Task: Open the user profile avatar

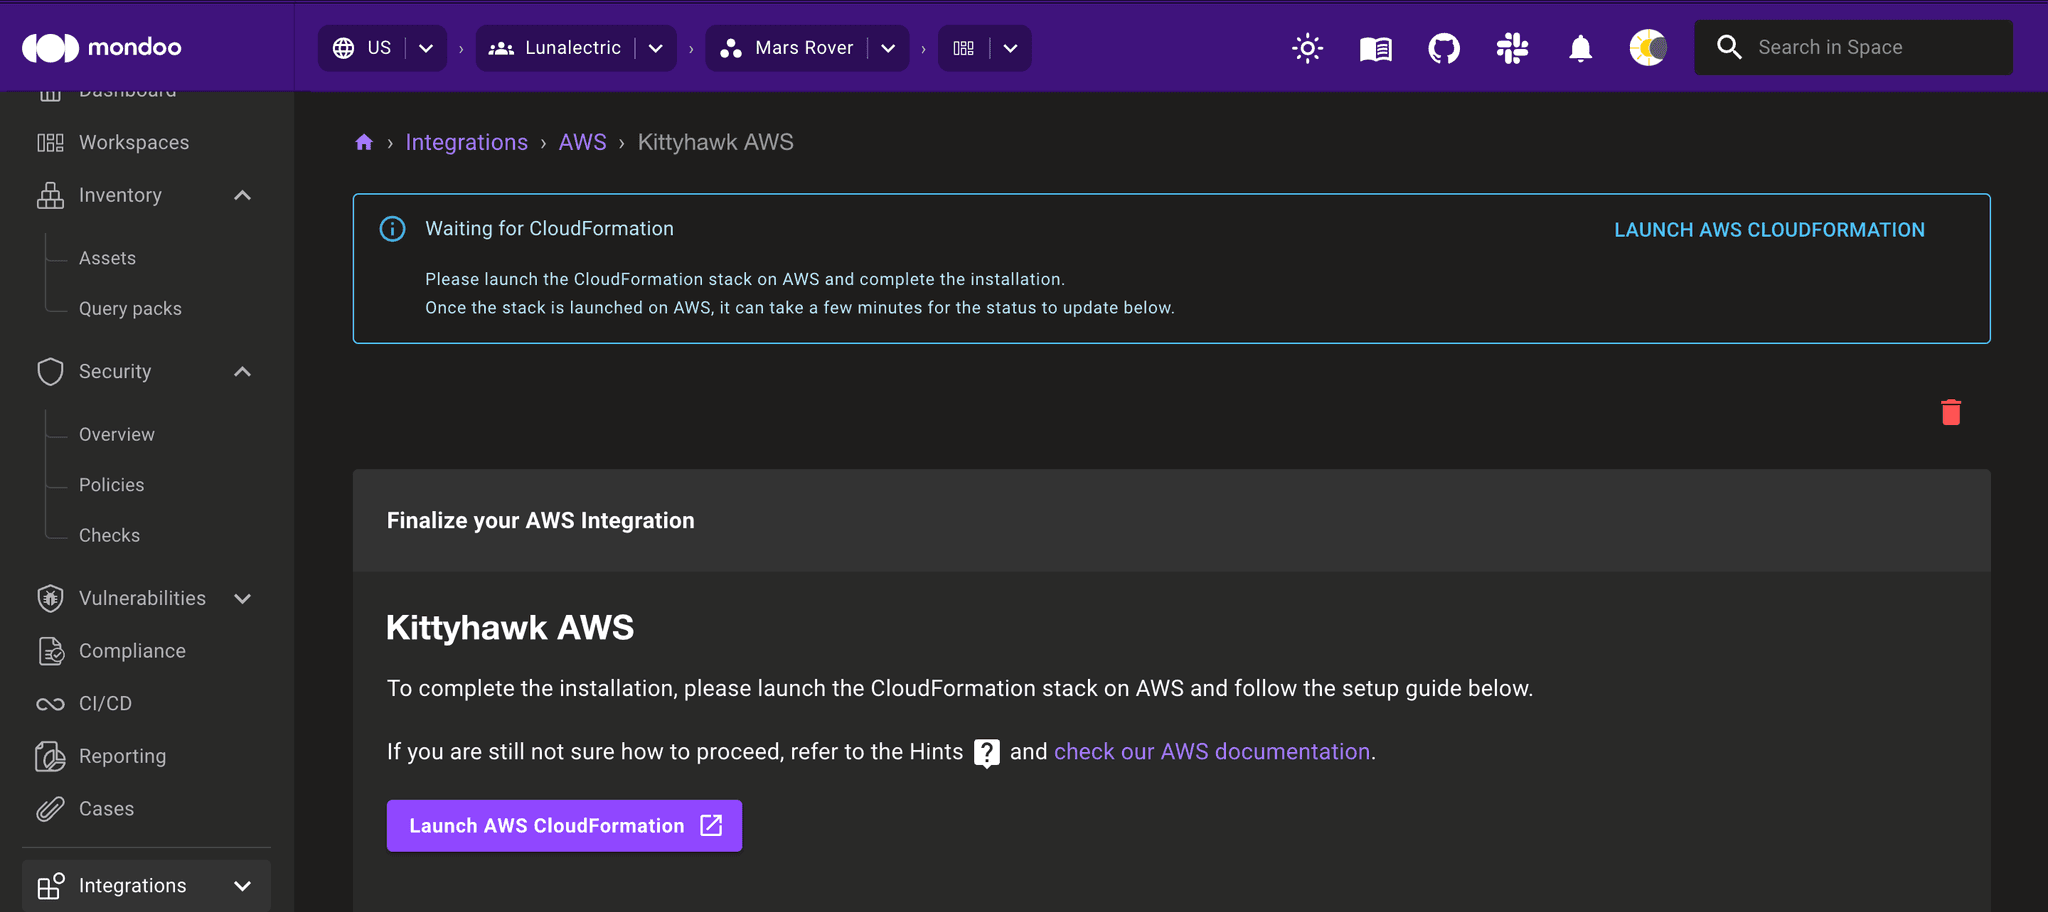Action: tap(1647, 47)
